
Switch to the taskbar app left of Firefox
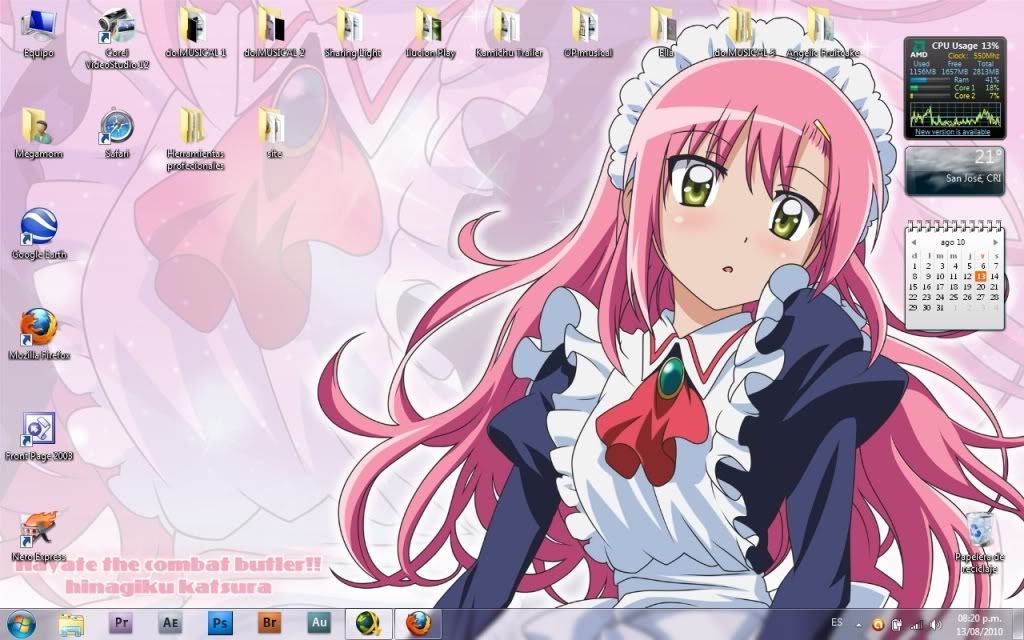click(368, 624)
